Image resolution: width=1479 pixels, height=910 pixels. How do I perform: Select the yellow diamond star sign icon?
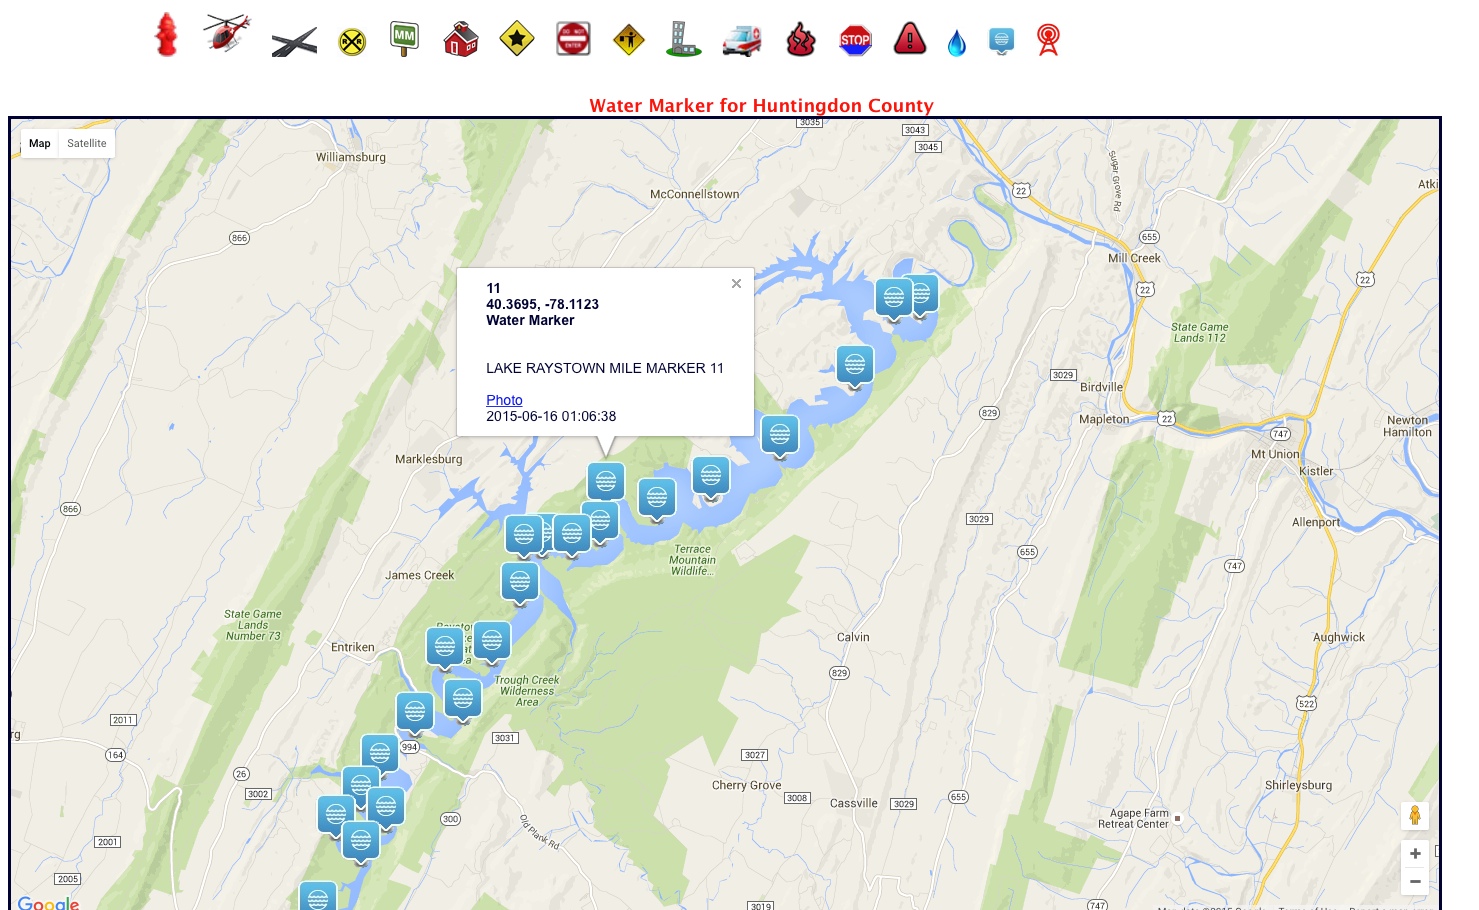pos(517,39)
